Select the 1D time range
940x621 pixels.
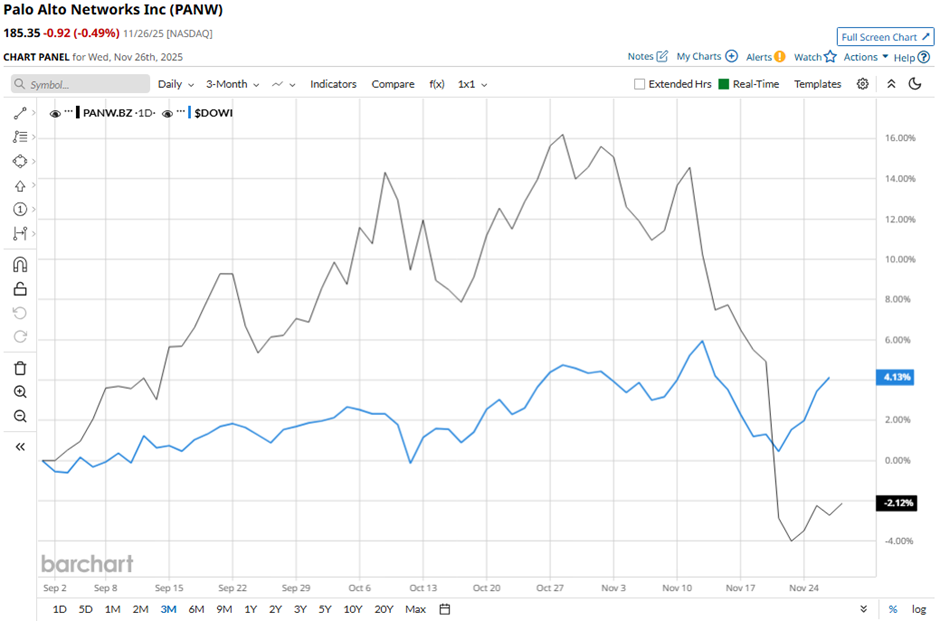tap(59, 609)
